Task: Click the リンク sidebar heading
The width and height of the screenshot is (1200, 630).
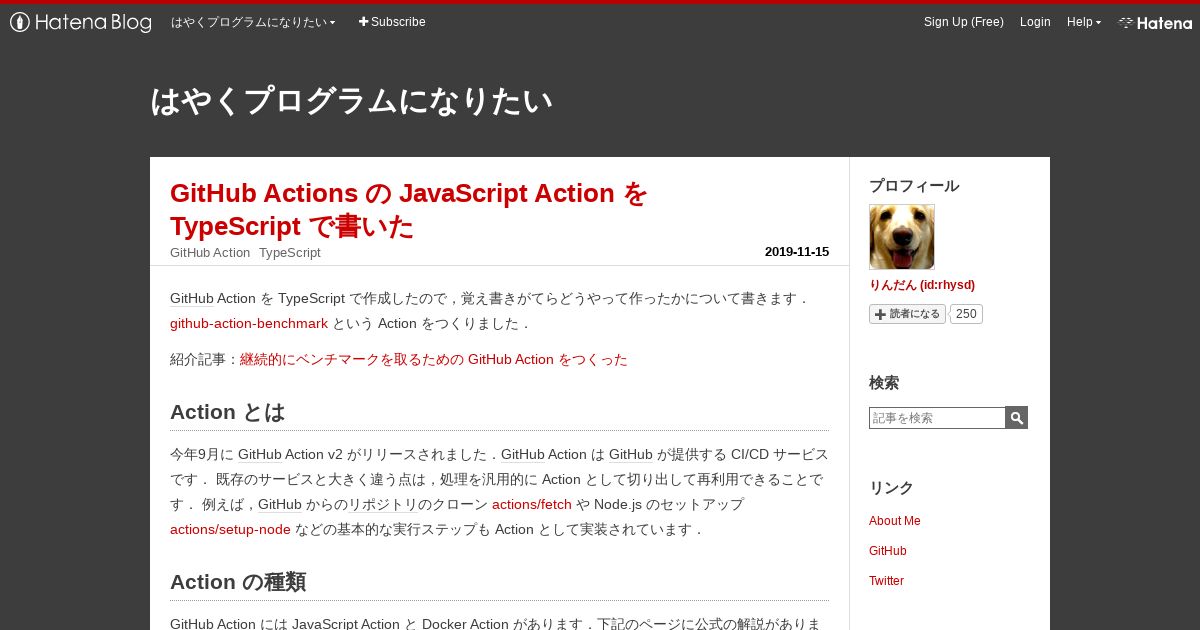Action: tap(891, 488)
